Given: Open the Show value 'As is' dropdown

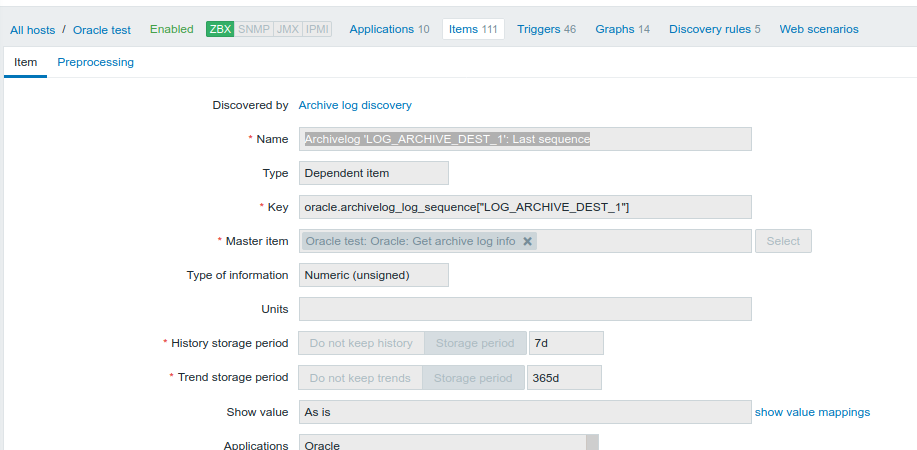Looking at the screenshot, I should (x=525, y=412).
